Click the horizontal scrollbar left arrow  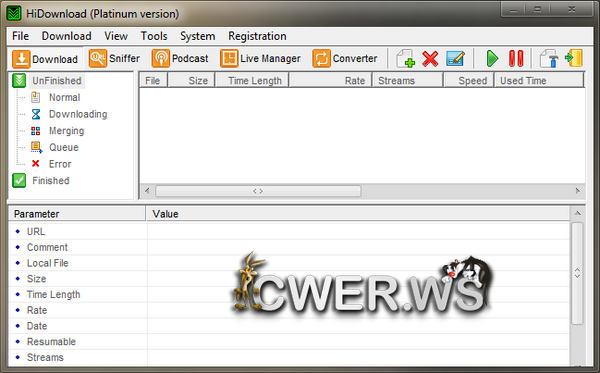[147, 191]
